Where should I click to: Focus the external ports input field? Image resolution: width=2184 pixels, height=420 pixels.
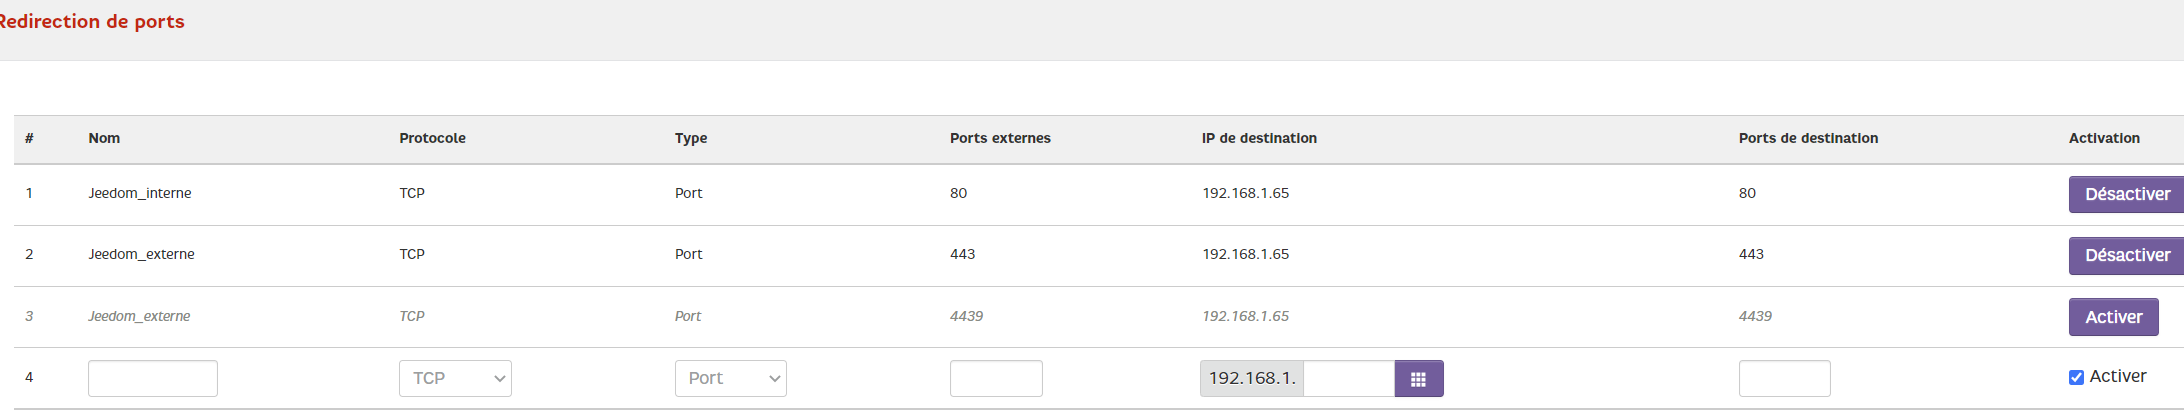pyautogui.click(x=996, y=379)
